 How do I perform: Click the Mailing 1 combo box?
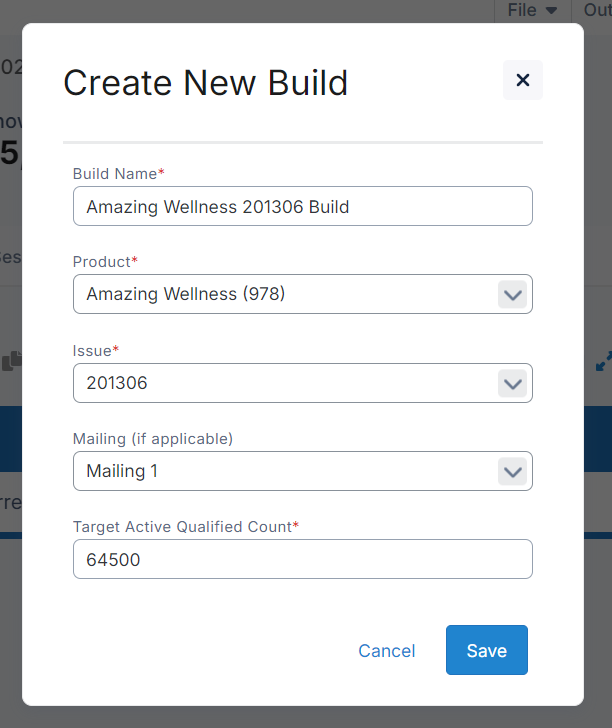285,471
